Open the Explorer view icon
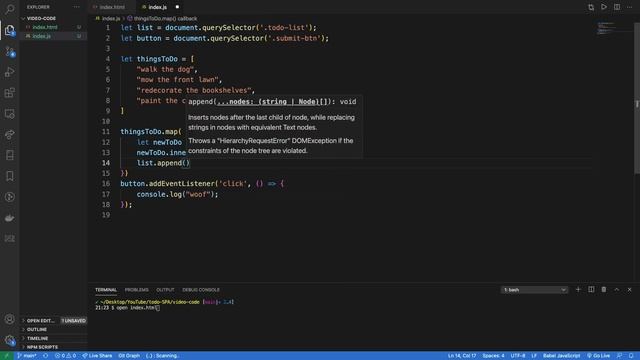 click(x=9, y=30)
